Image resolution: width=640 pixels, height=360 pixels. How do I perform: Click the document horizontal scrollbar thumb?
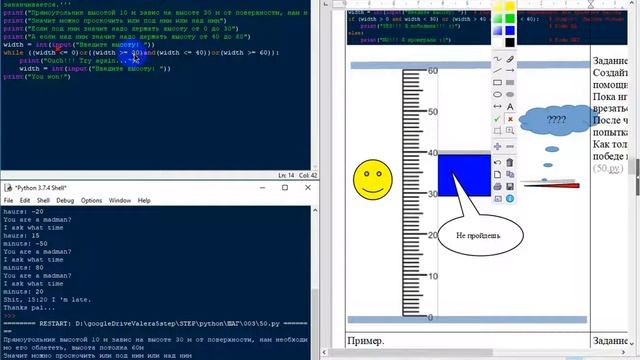[411, 352]
